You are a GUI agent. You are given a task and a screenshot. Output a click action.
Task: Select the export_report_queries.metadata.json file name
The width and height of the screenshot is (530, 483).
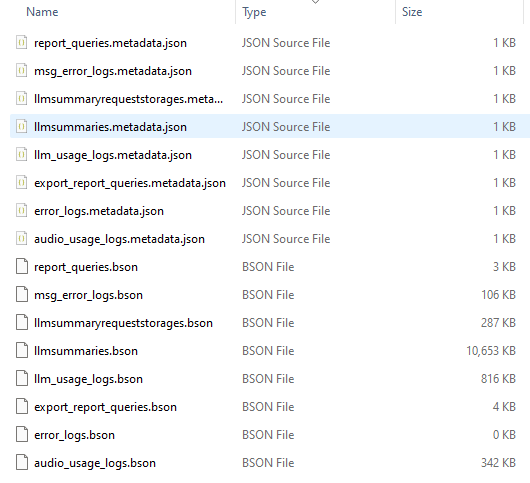click(130, 183)
